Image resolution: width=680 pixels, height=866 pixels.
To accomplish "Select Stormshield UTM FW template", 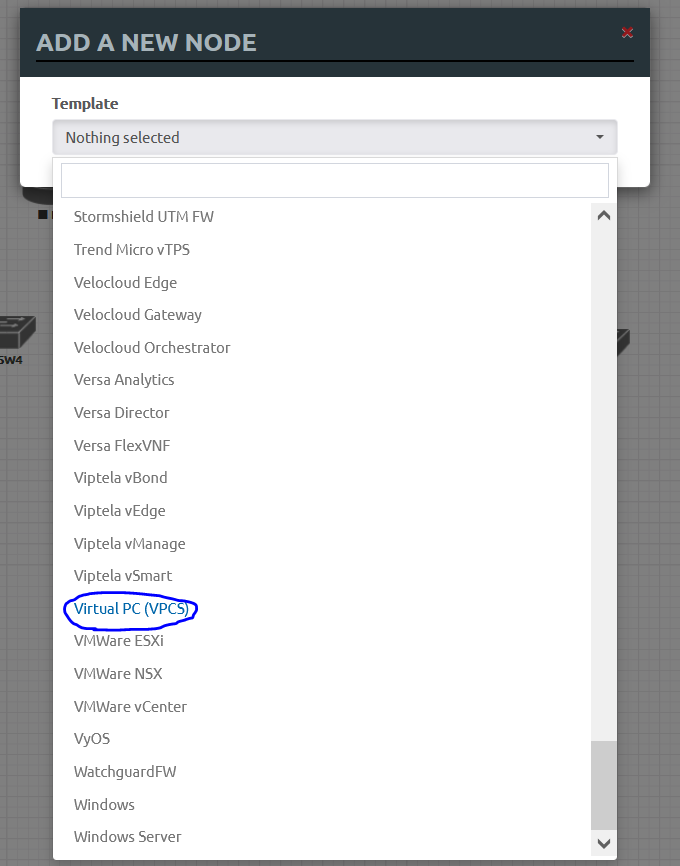I will pos(144,216).
